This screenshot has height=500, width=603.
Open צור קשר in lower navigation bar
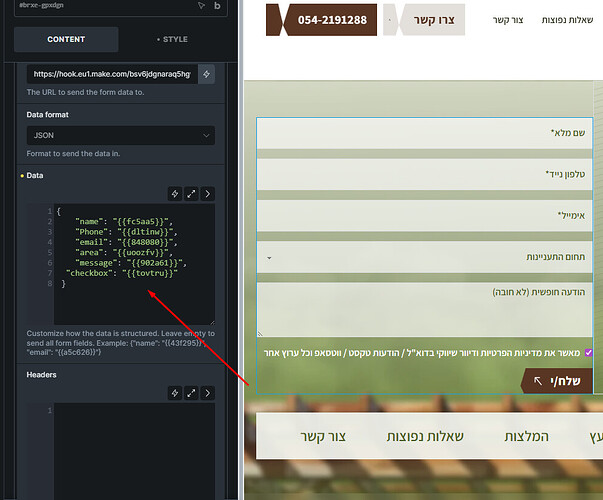[x=323, y=437]
